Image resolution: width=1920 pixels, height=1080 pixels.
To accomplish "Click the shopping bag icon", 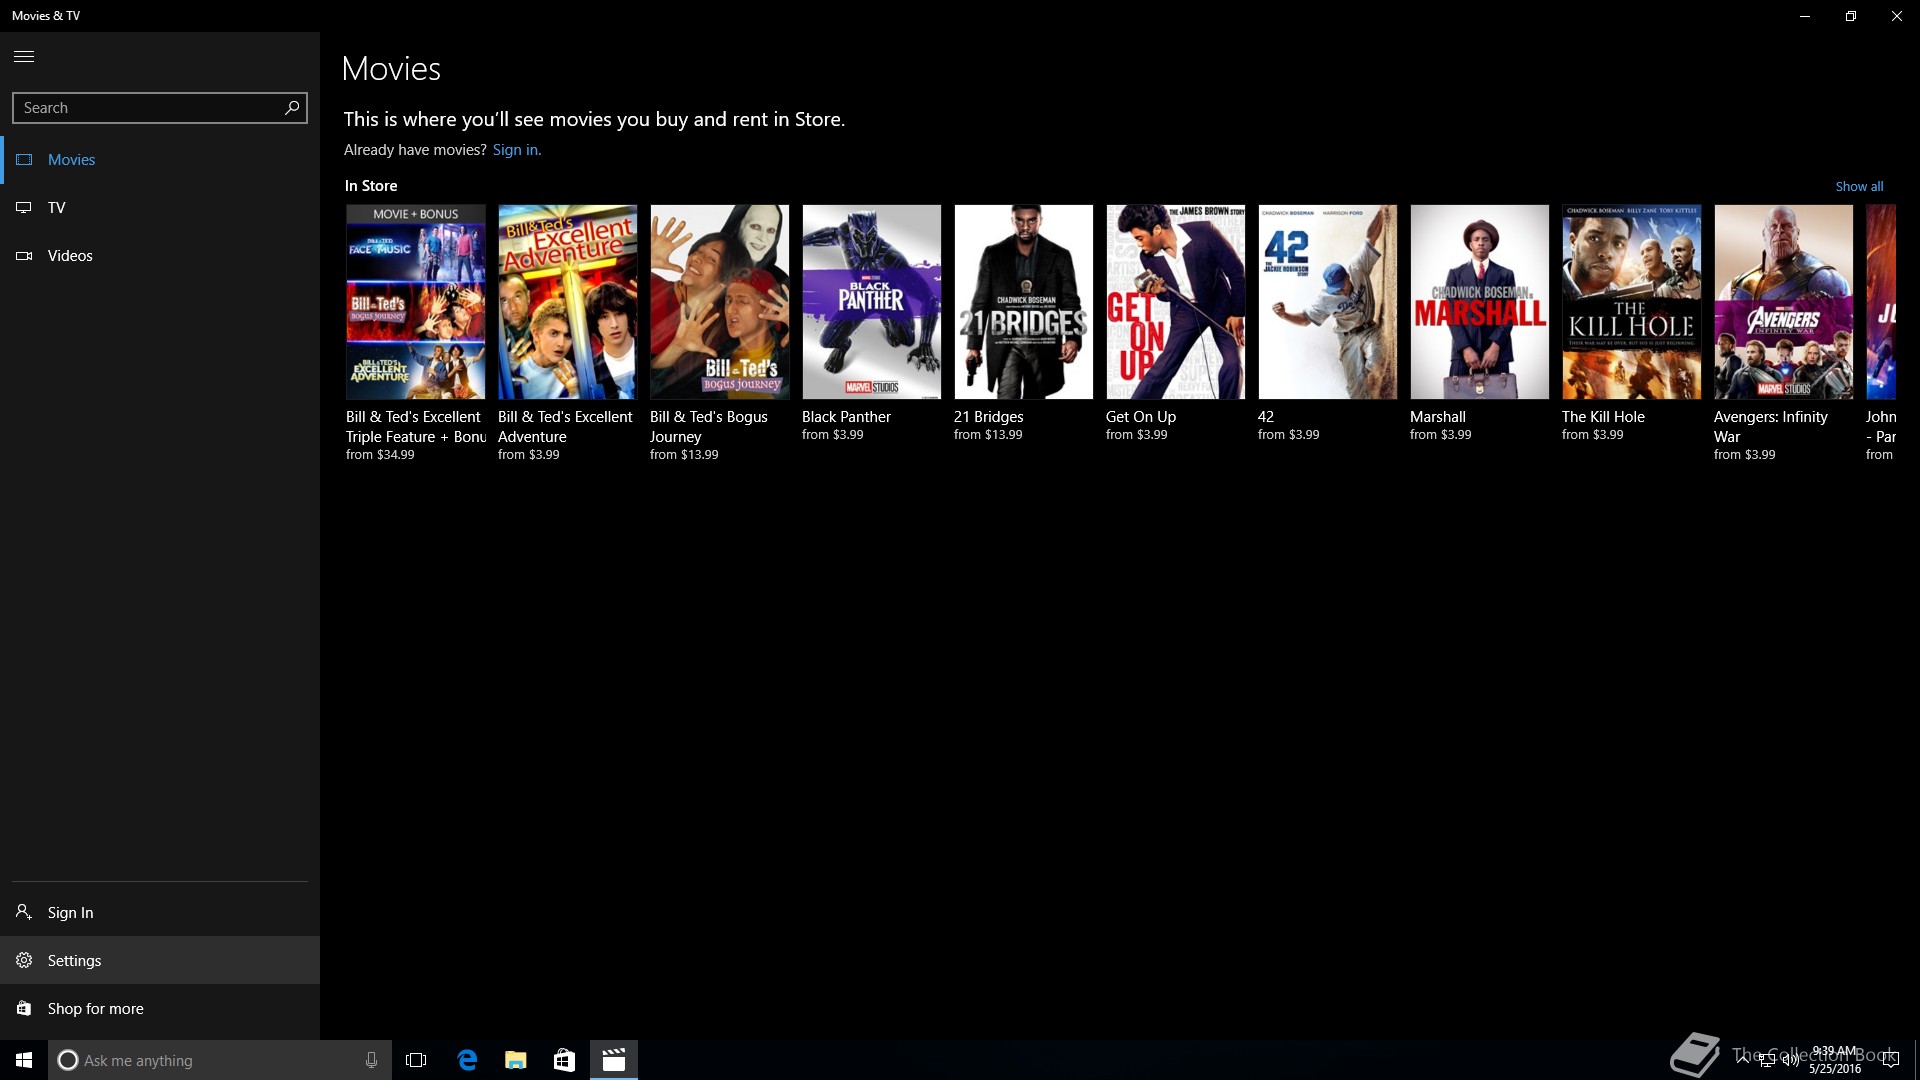I will tap(24, 1008).
